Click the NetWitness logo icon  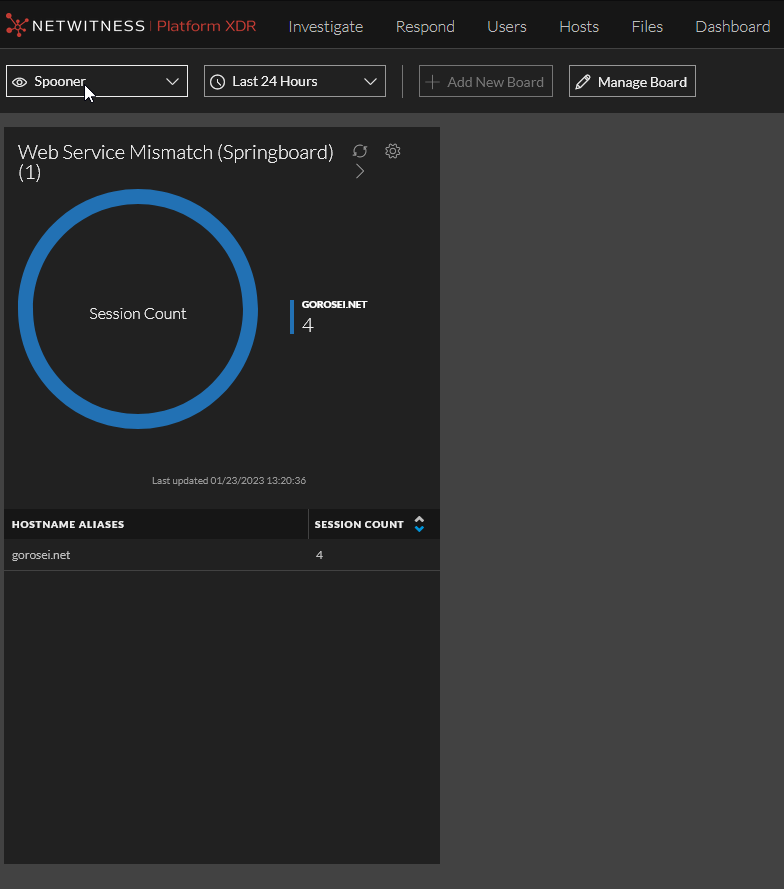tap(17, 26)
